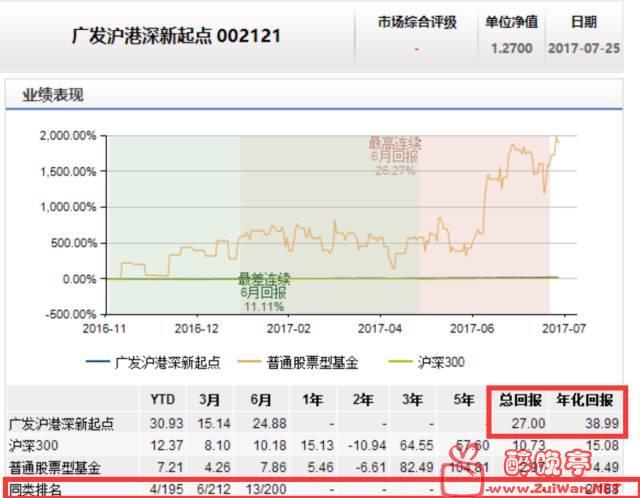Image resolution: width=640 pixels, height=498 pixels.
Task: Select the 1,500.00% y-axis label
Action: click(68, 171)
